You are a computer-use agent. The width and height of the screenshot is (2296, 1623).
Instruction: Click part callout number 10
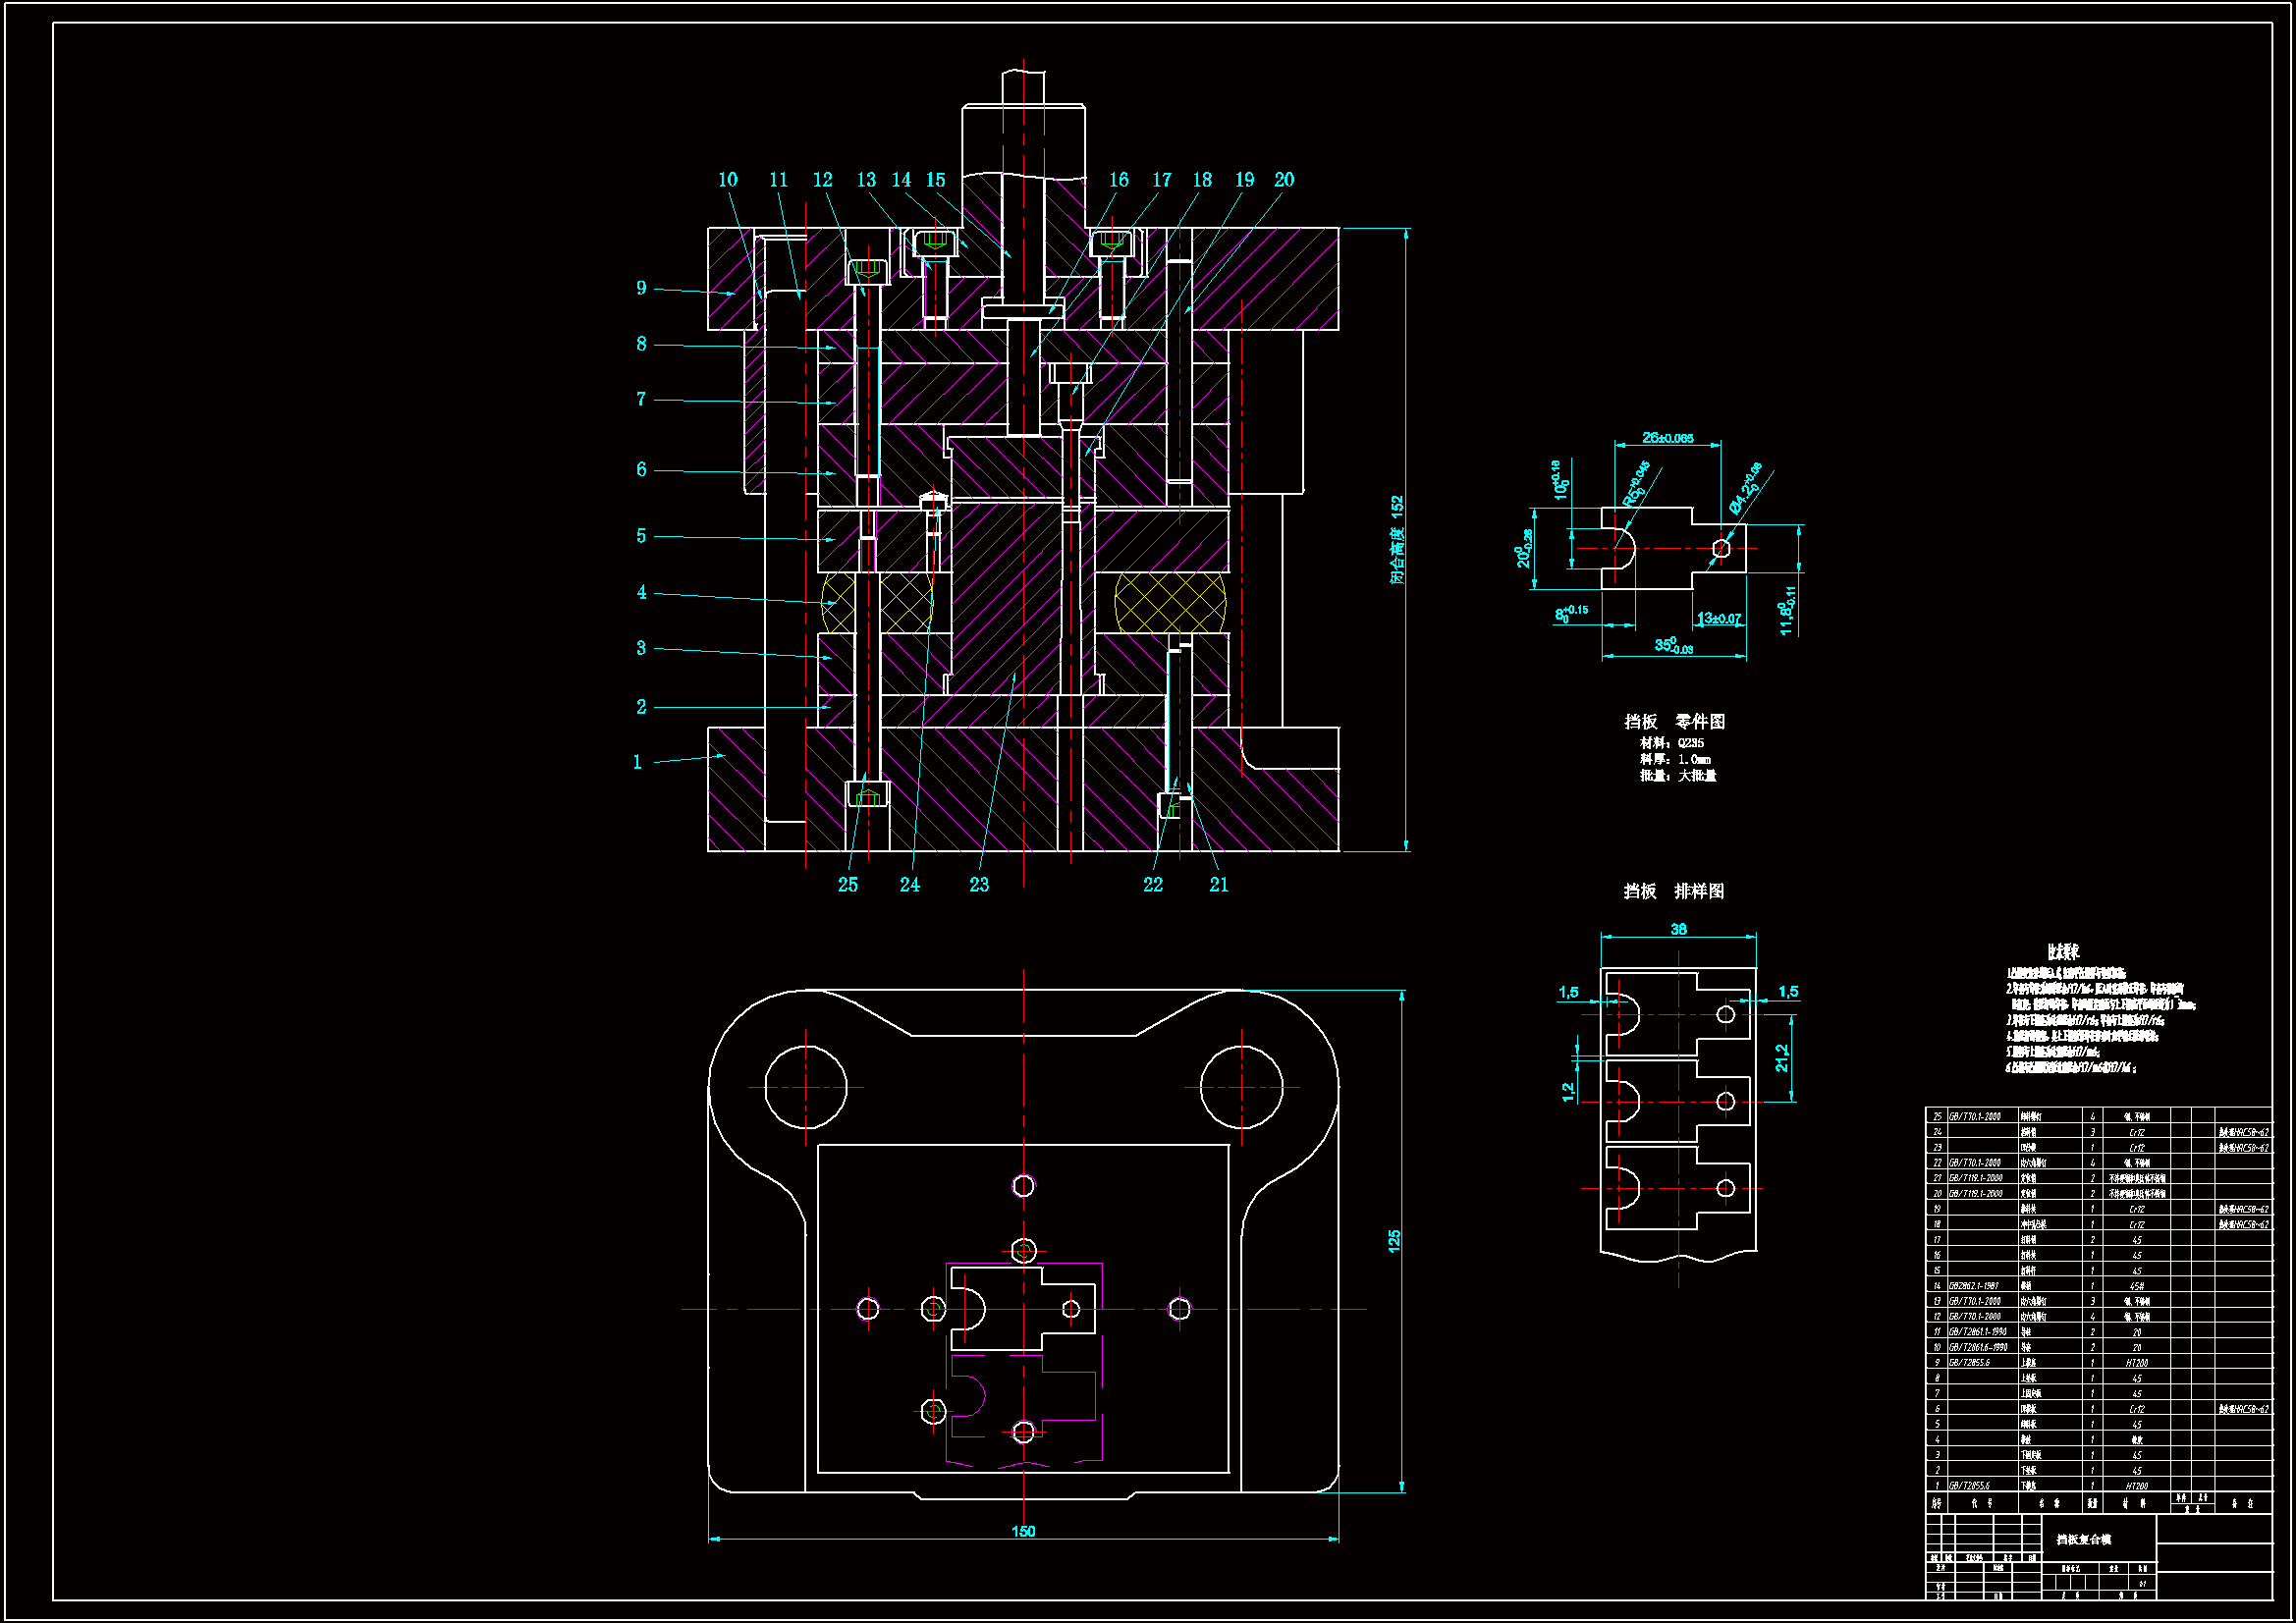coord(727,180)
